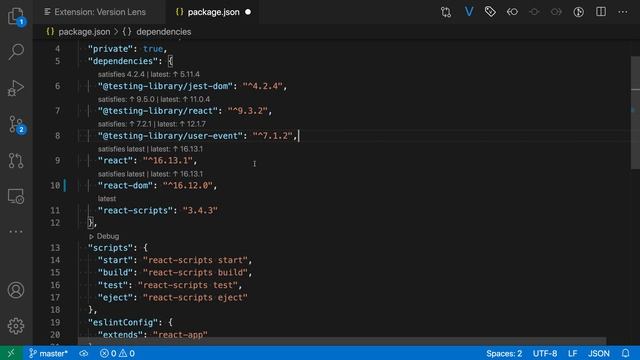The image size is (640, 360).
Task: Open the Run and Debug view
Action: click(16, 88)
